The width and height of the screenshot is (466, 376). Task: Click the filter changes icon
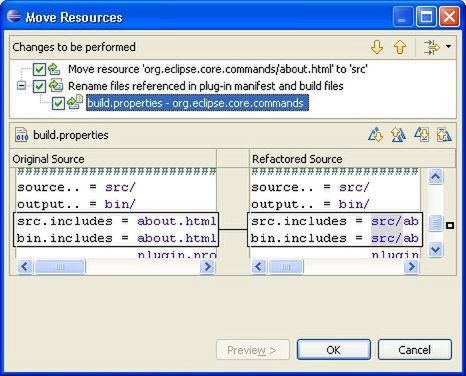click(432, 47)
